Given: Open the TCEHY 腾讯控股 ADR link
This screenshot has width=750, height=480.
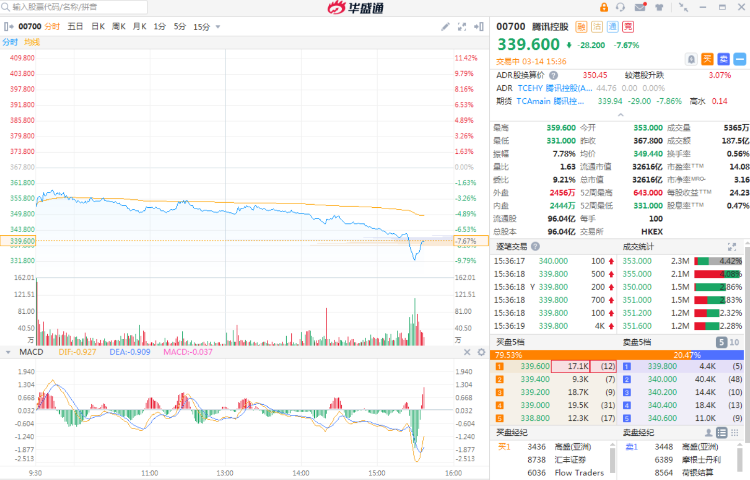Looking at the screenshot, I should click(x=555, y=88).
